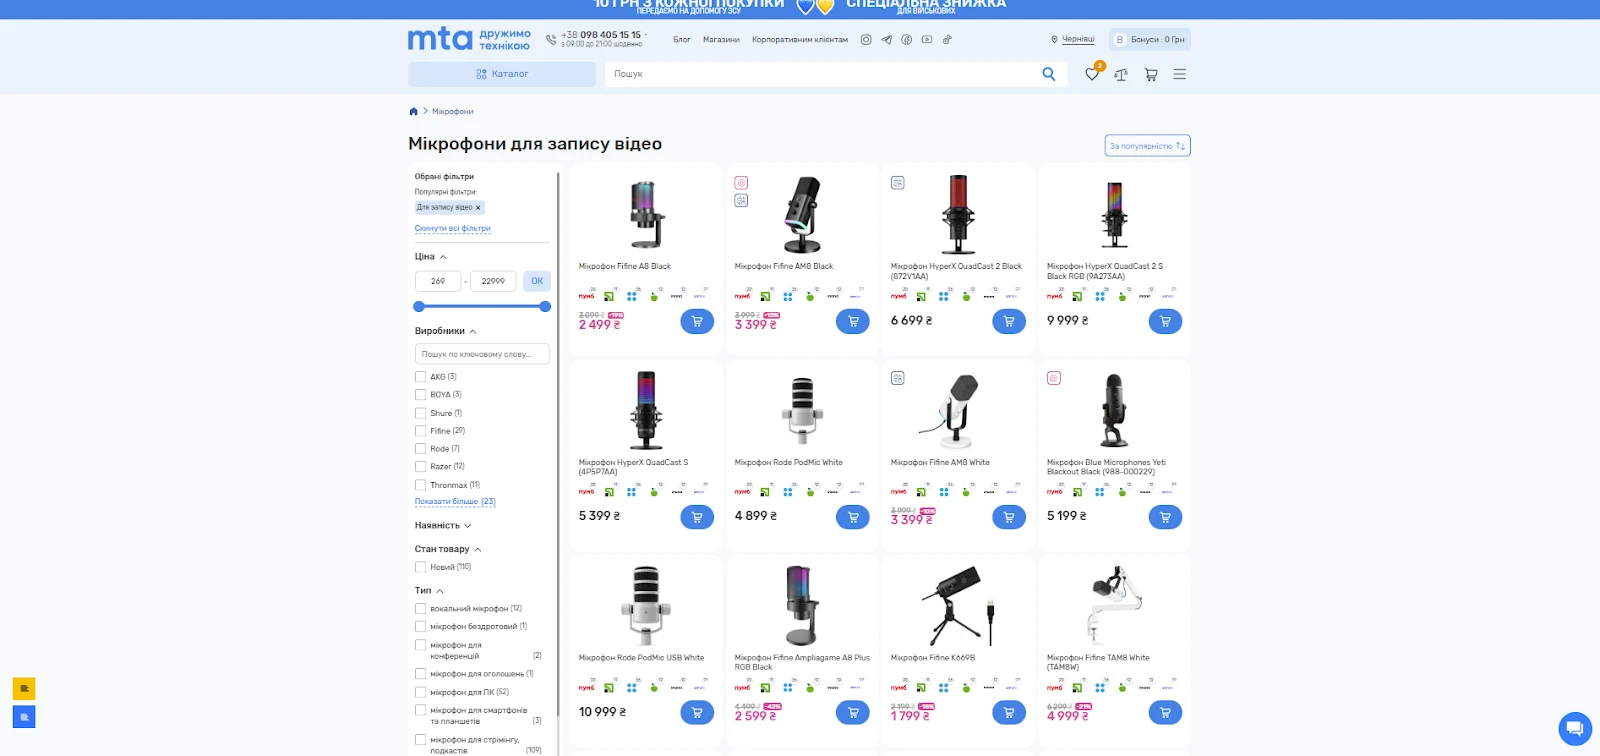Open the Instagram social link
The image size is (1600, 756).
click(x=866, y=40)
